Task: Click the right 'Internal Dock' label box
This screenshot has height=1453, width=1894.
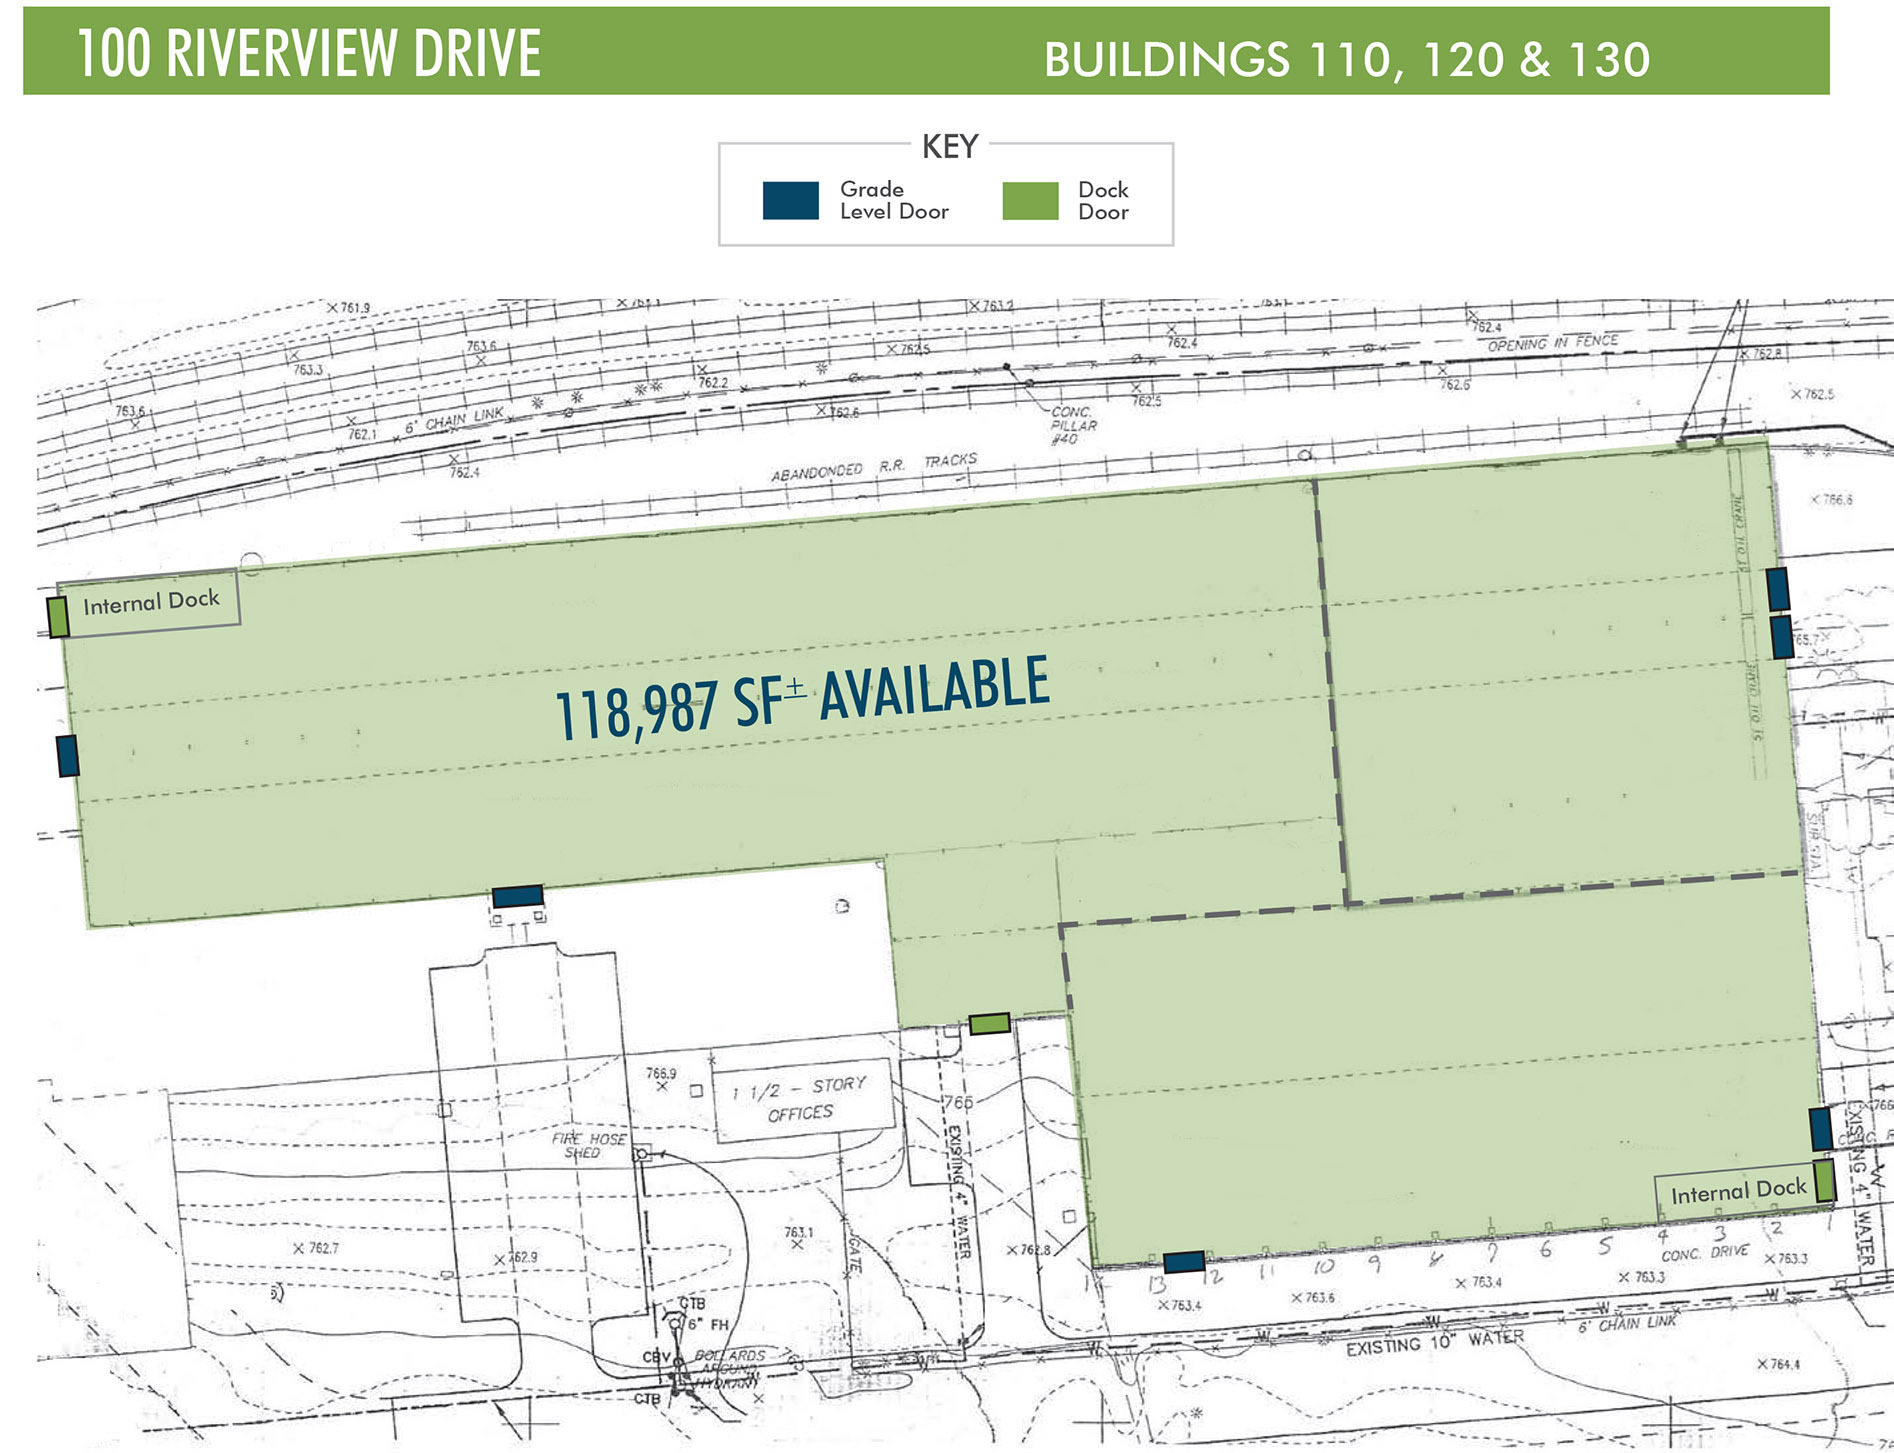Action: click(x=1738, y=1192)
